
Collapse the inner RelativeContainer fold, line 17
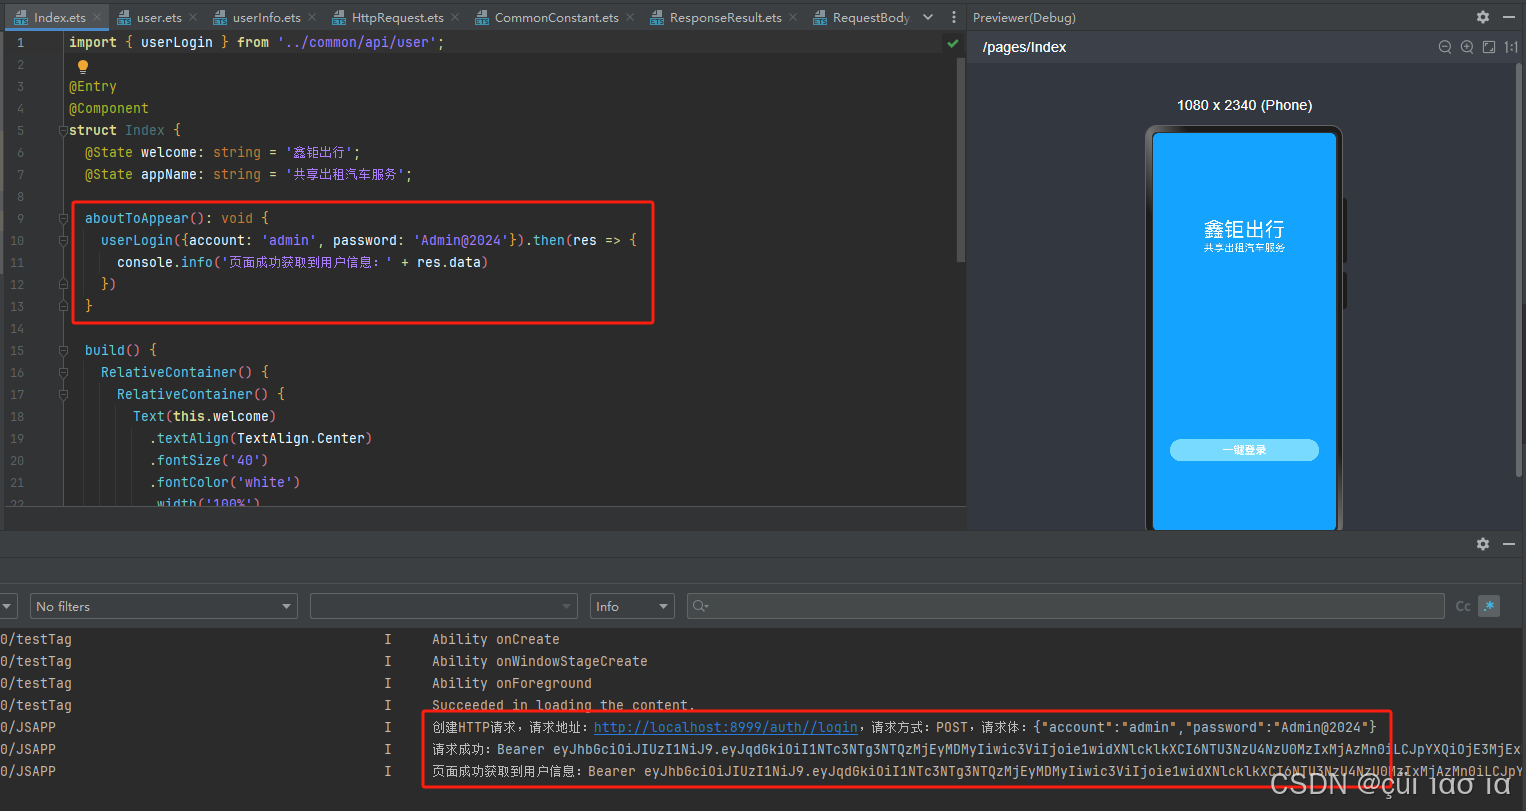[63, 394]
